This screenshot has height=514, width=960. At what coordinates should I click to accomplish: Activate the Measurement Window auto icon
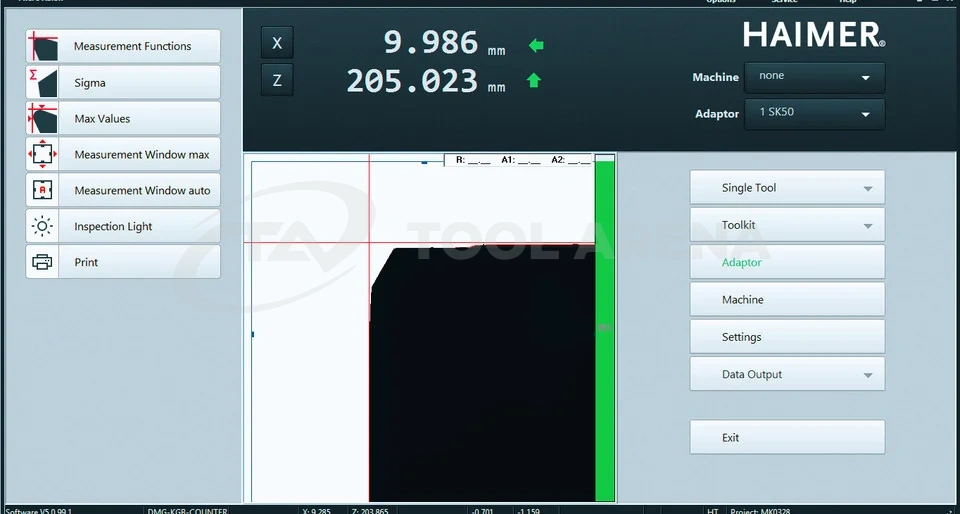(x=43, y=190)
